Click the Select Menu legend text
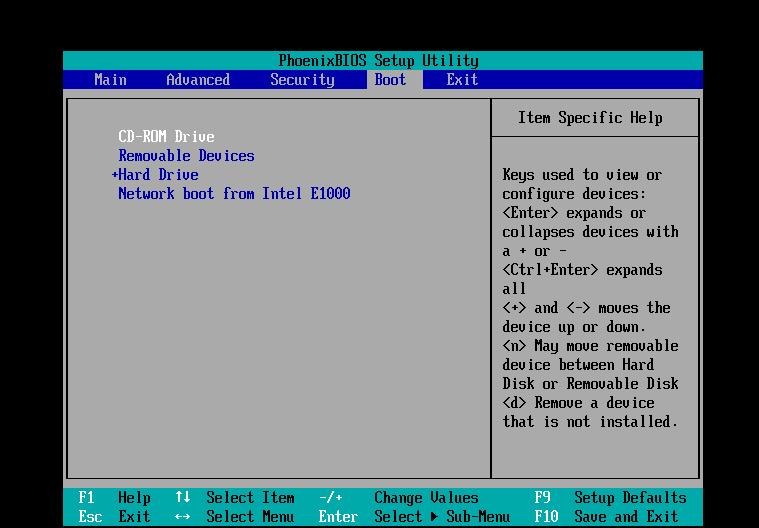759x528 pixels. coord(250,516)
